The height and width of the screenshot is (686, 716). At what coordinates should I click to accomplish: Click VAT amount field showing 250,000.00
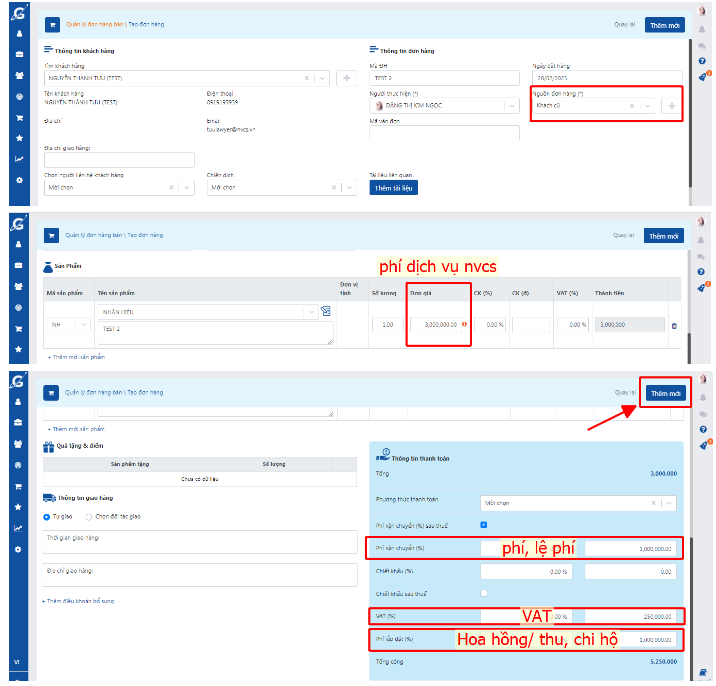(x=631, y=617)
